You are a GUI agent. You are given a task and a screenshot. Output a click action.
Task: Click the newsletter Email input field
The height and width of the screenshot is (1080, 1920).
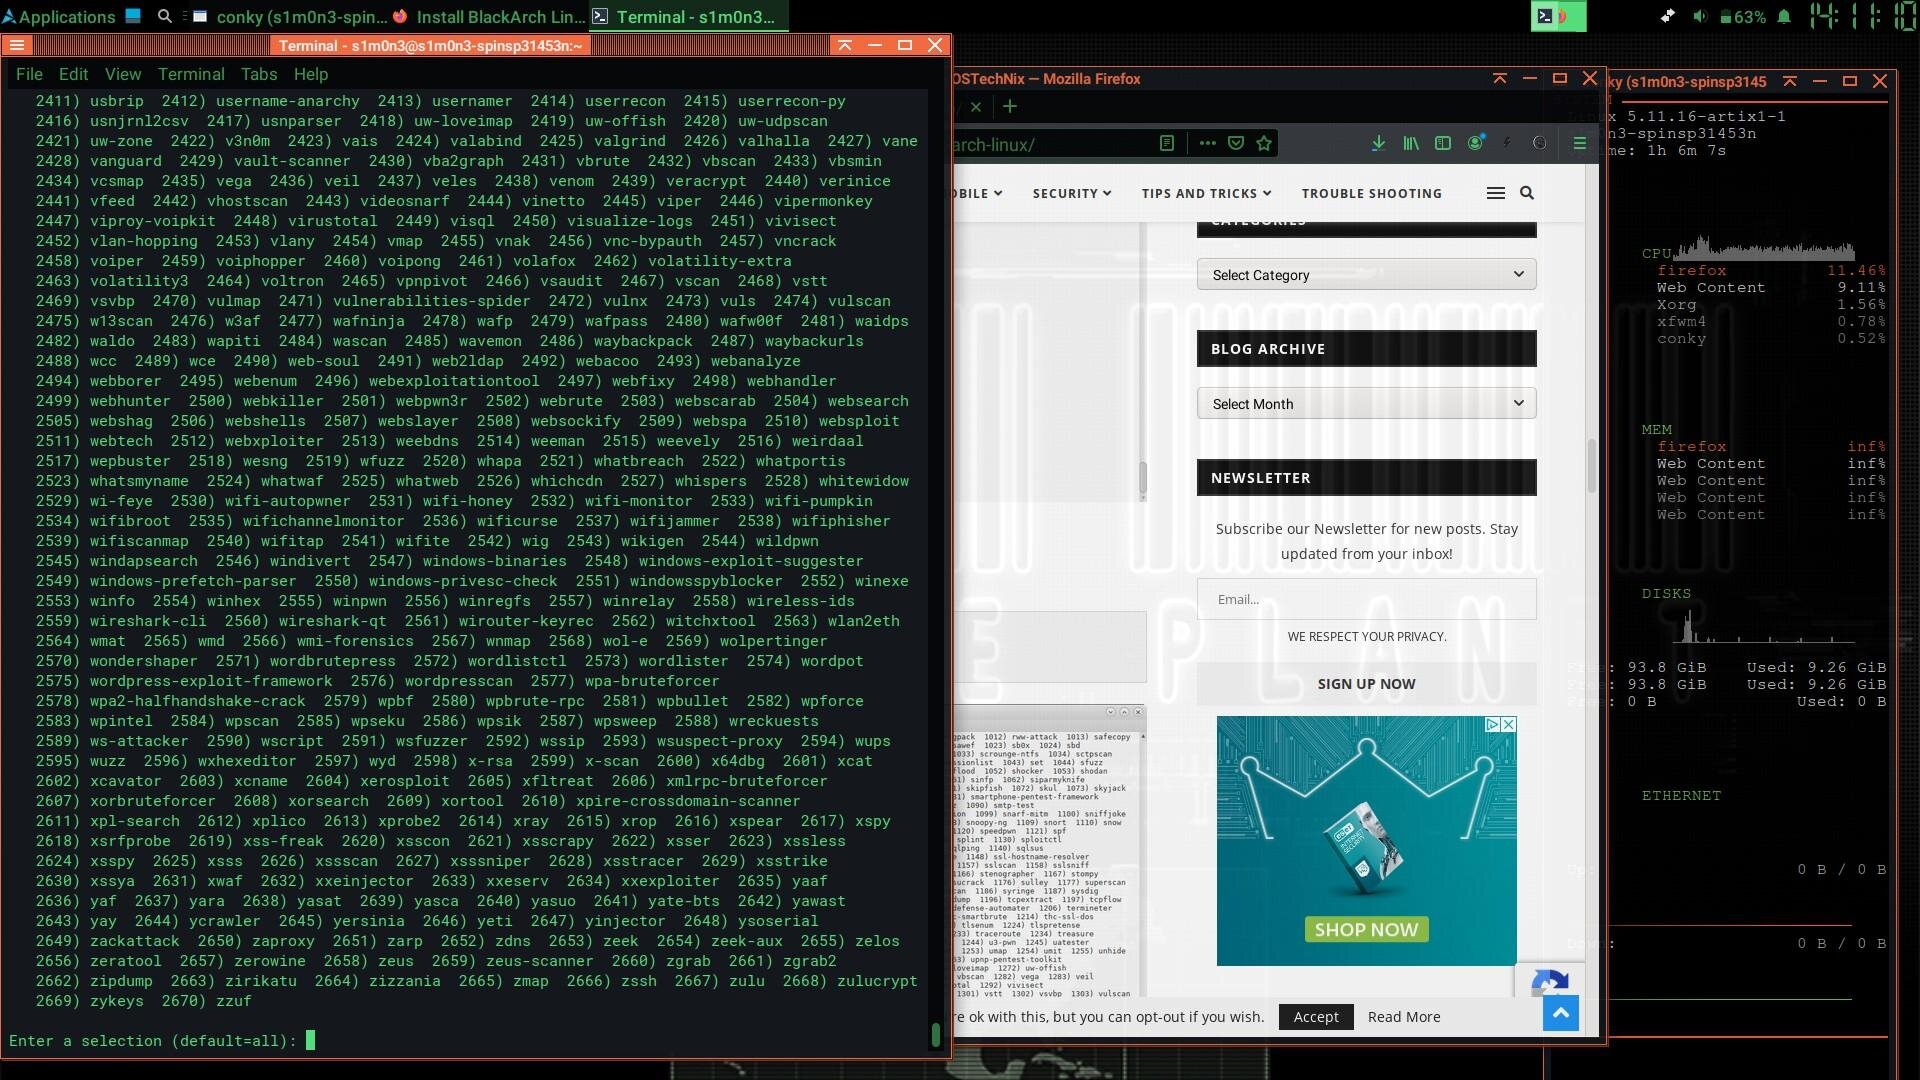click(x=1366, y=600)
